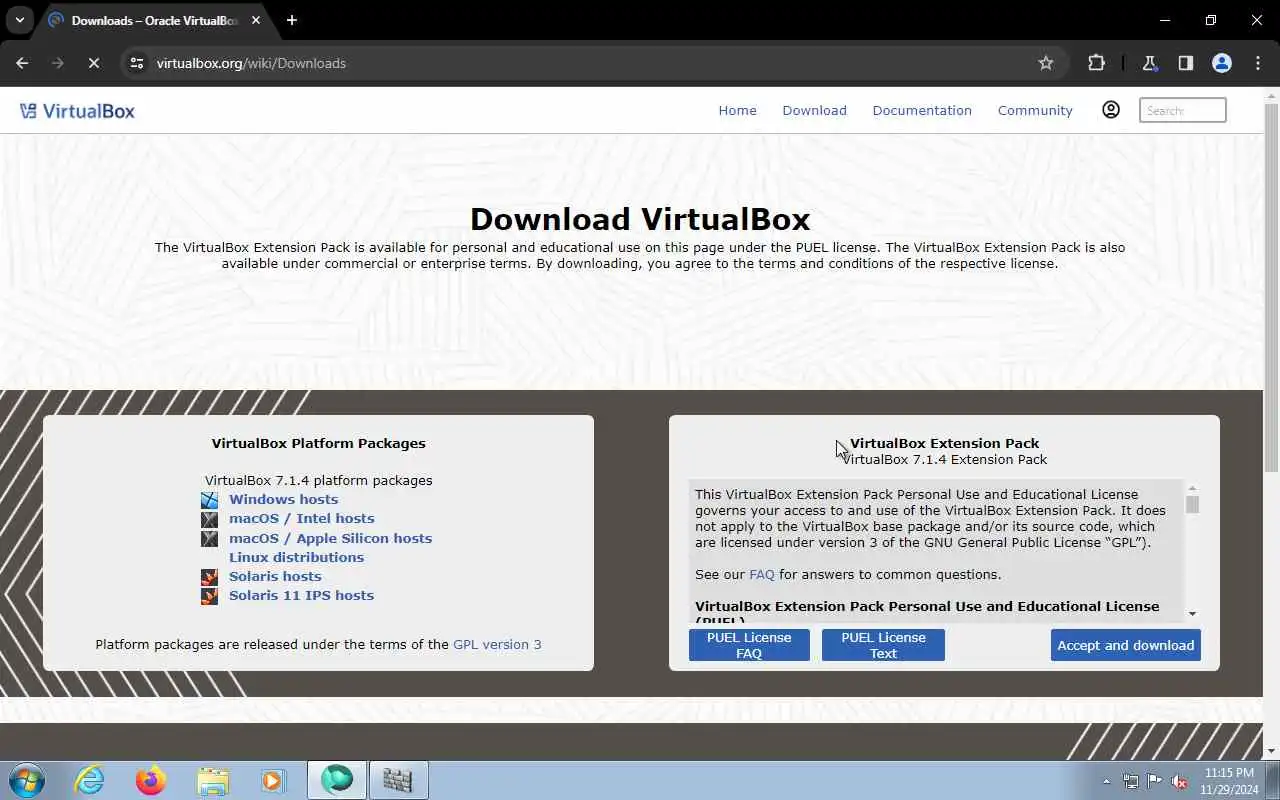Open the brick-wall app on the taskbar
The height and width of the screenshot is (800, 1280).
pos(398,780)
